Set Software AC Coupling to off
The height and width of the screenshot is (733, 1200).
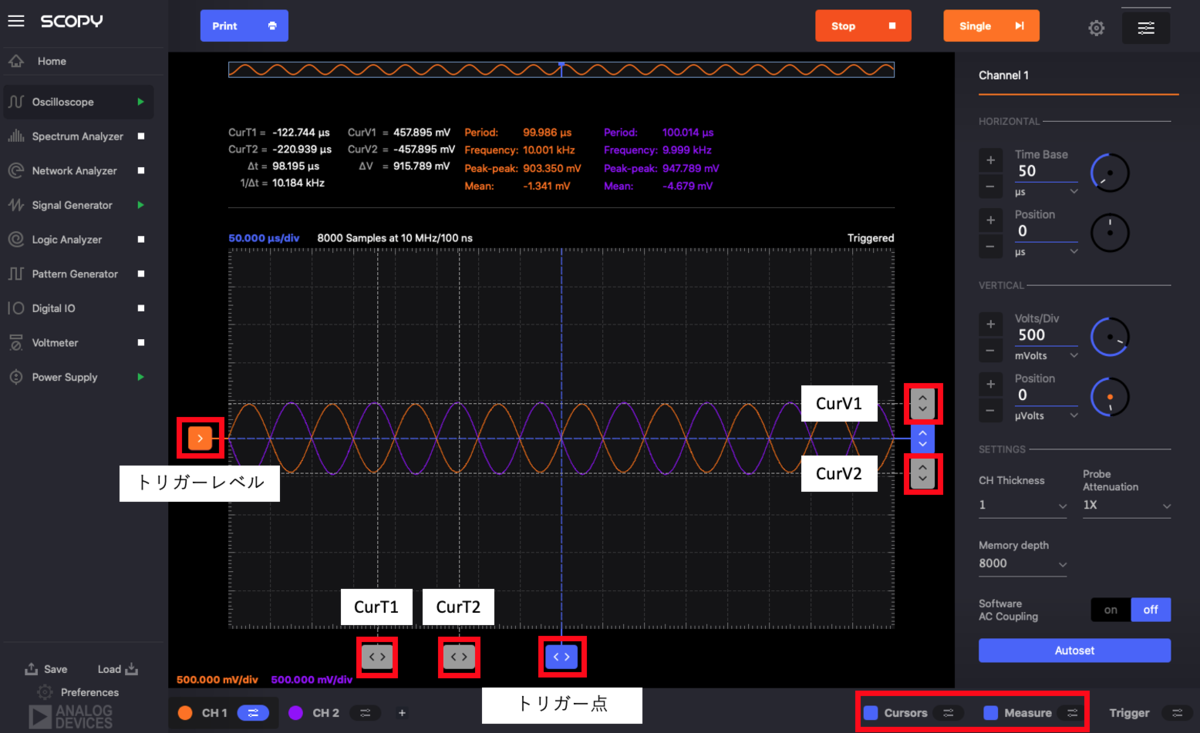click(x=1150, y=609)
